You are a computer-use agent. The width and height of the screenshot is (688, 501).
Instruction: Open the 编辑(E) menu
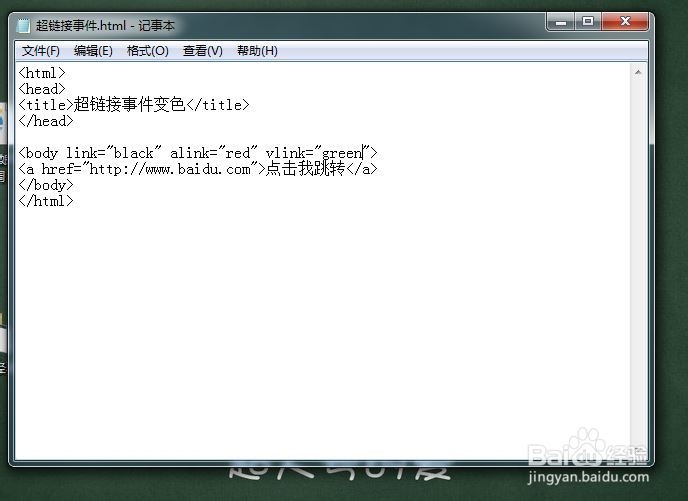(x=93, y=51)
